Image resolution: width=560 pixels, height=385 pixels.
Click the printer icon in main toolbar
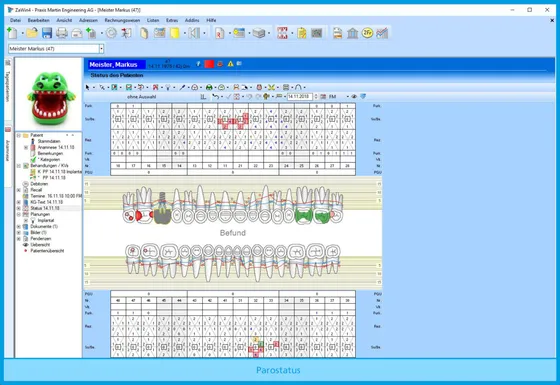[x=62, y=33]
